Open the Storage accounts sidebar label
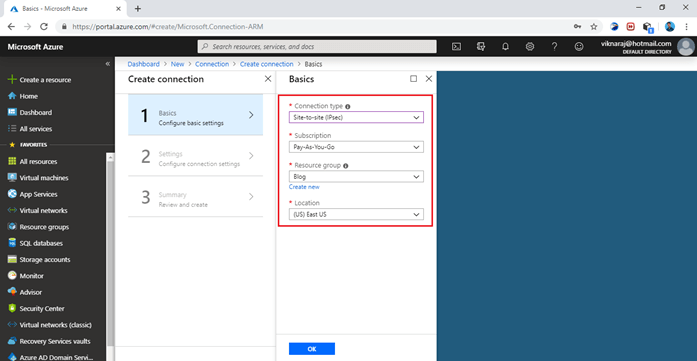 [x=45, y=260]
